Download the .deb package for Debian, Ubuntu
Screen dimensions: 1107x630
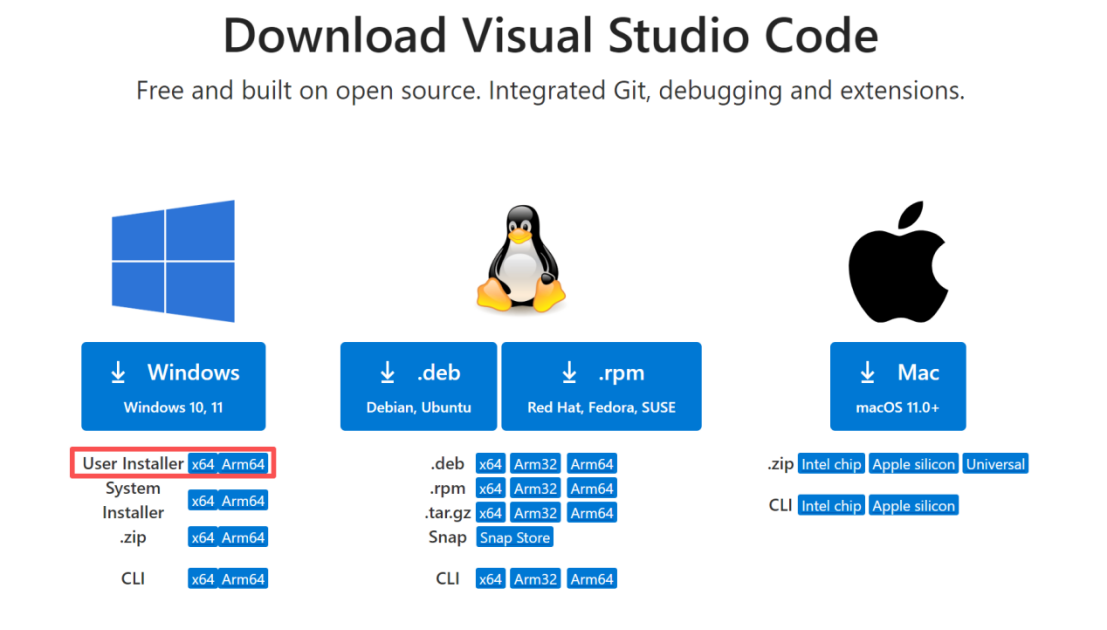419,386
